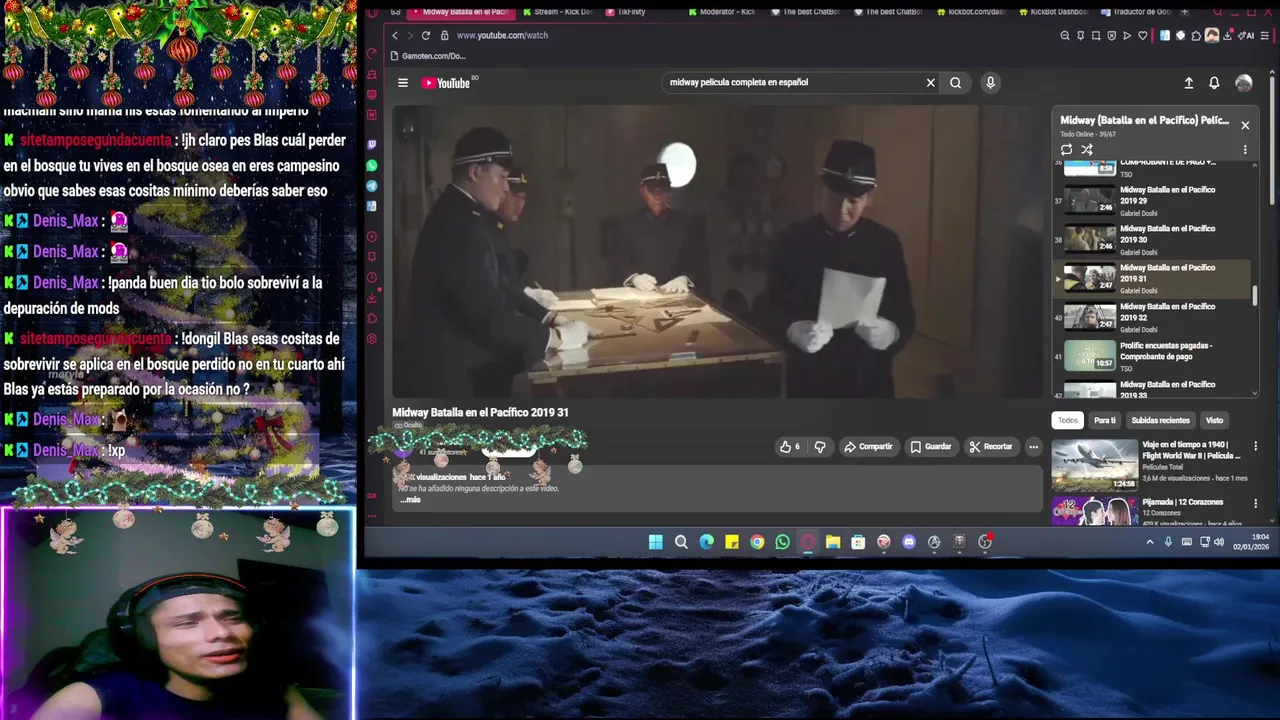This screenshot has height=720, width=1280.
Task: Toggle playlist loop
Action: click(1066, 150)
